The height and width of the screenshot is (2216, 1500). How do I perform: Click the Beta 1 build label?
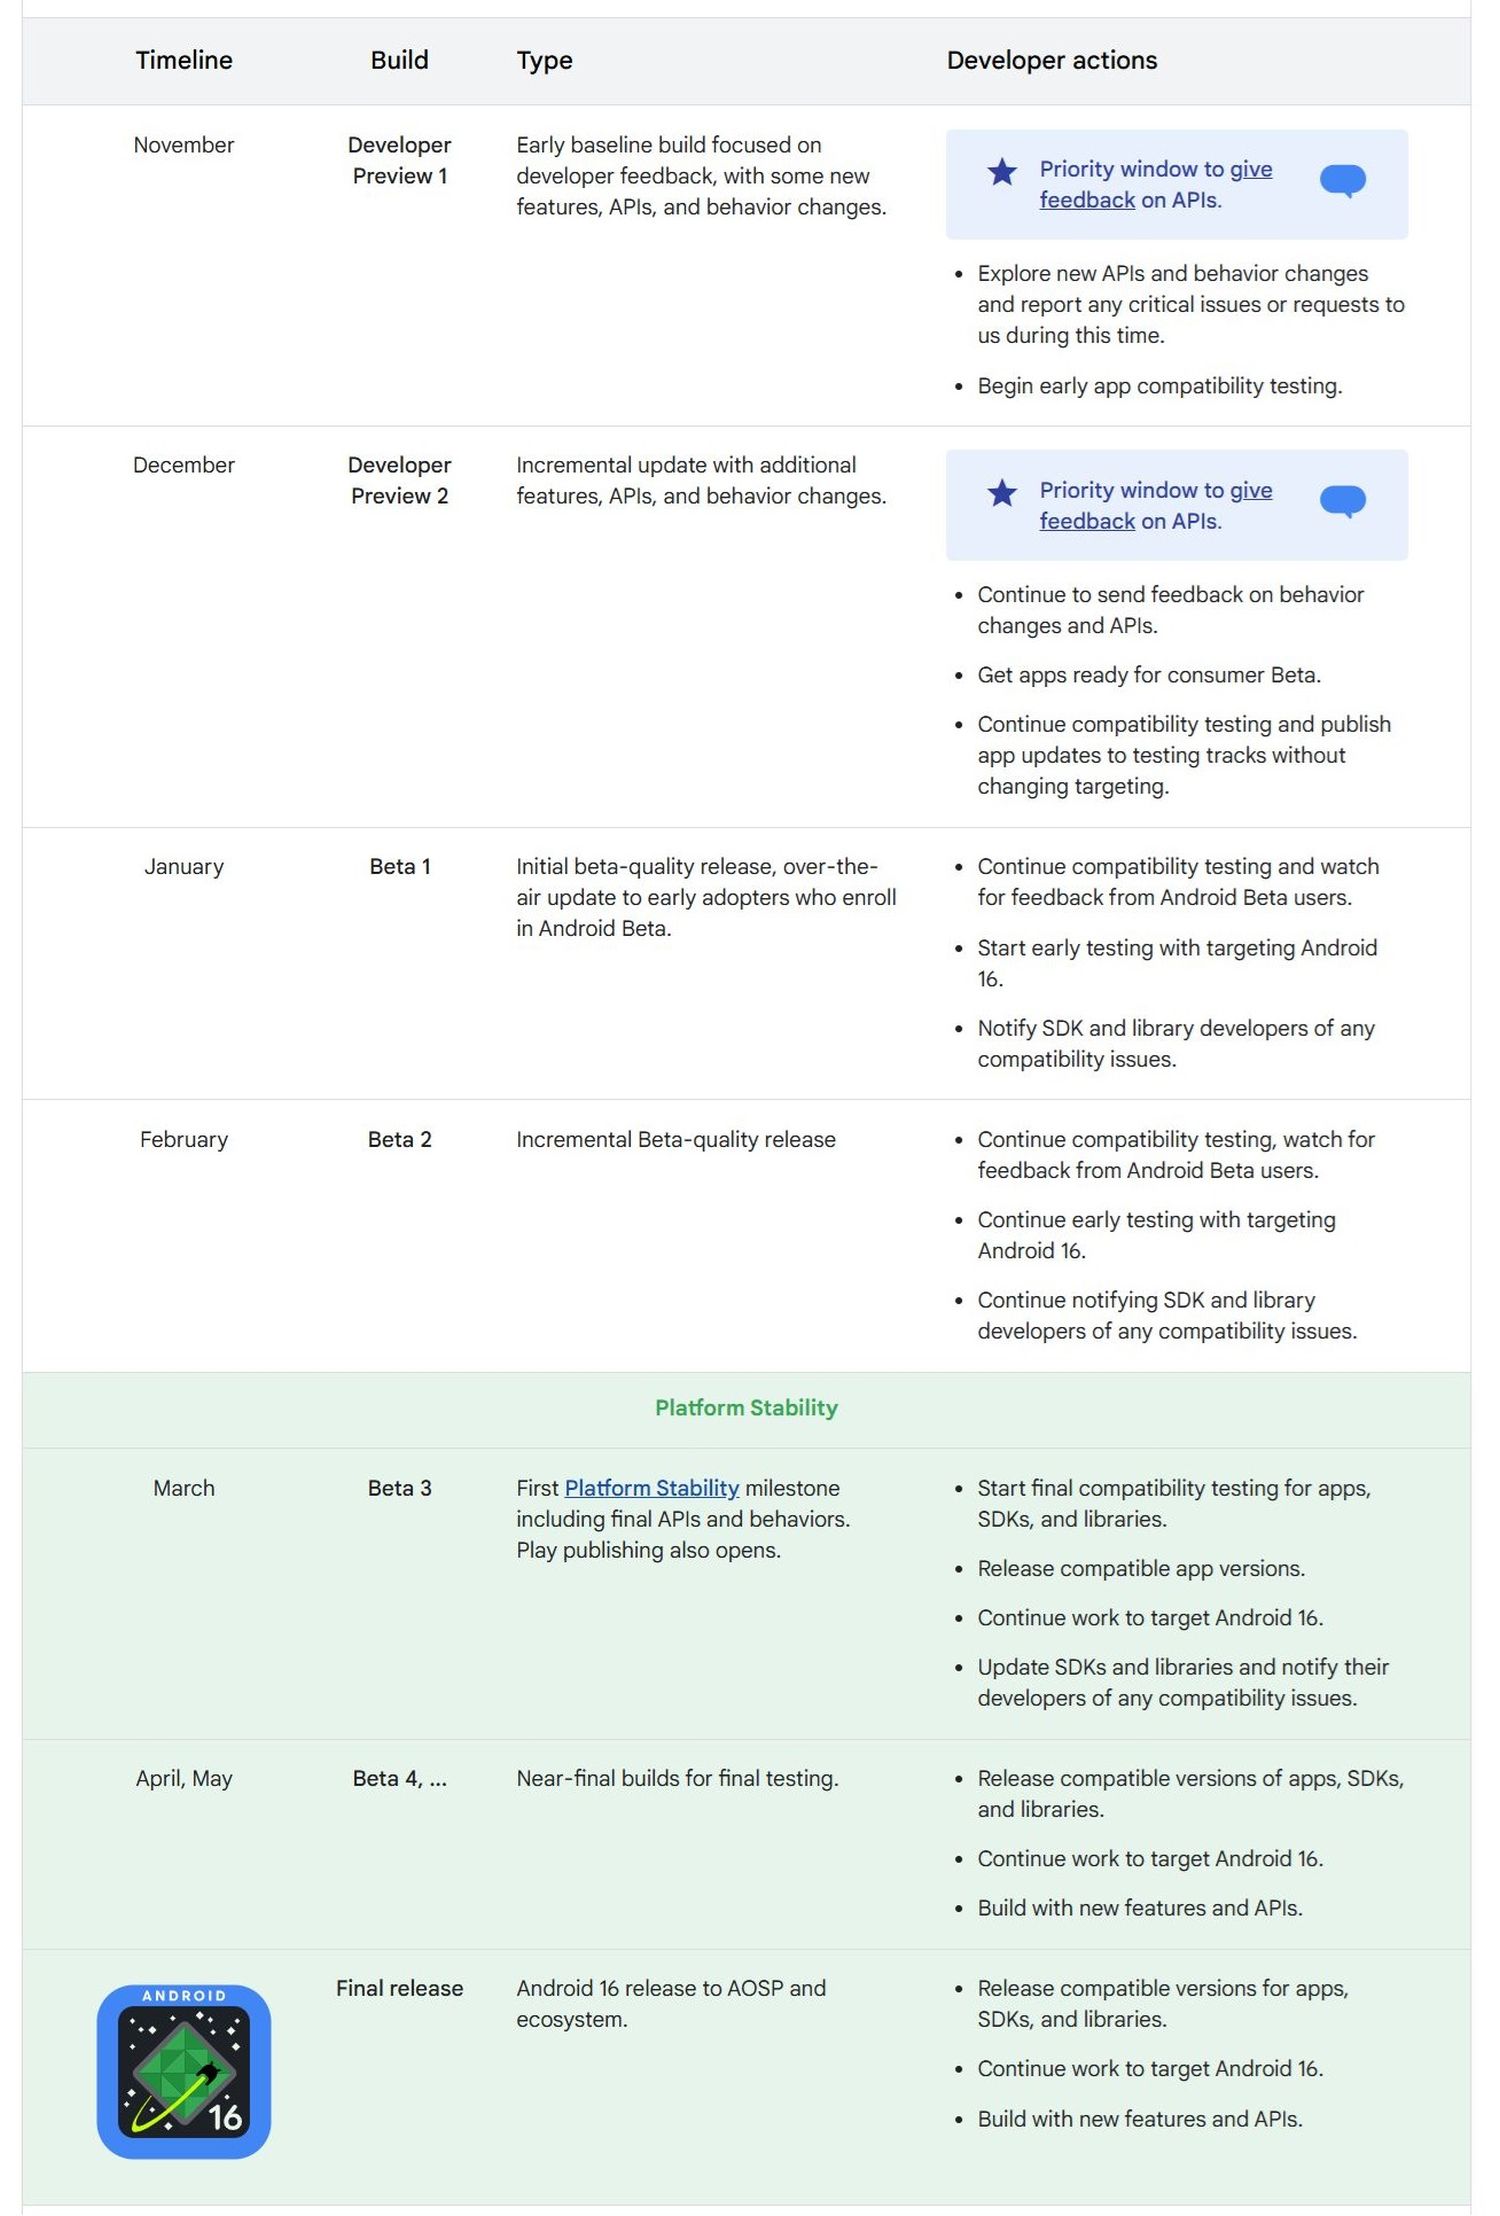pos(399,867)
